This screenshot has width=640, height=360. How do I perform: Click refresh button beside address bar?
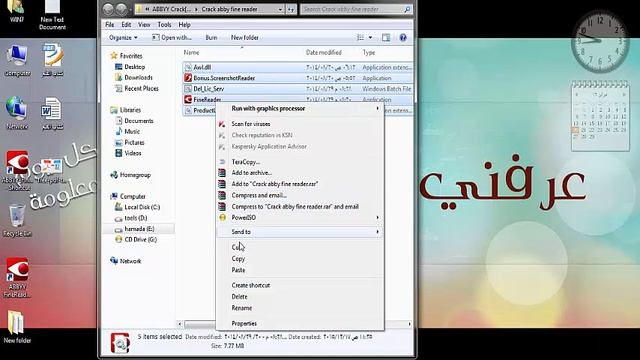(291, 9)
